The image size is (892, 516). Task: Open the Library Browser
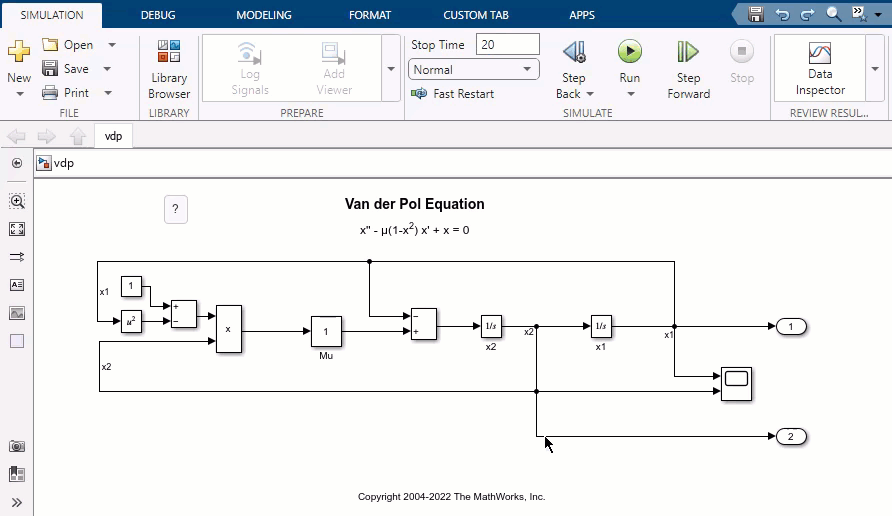click(x=169, y=69)
